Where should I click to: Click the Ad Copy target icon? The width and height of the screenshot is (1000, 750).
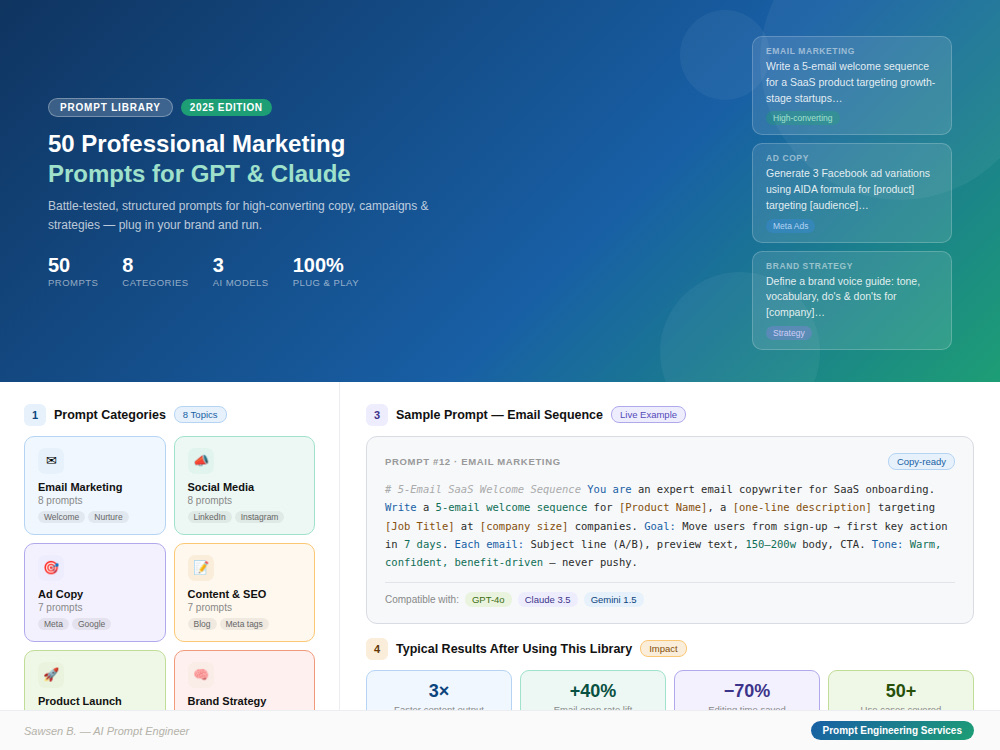point(51,568)
